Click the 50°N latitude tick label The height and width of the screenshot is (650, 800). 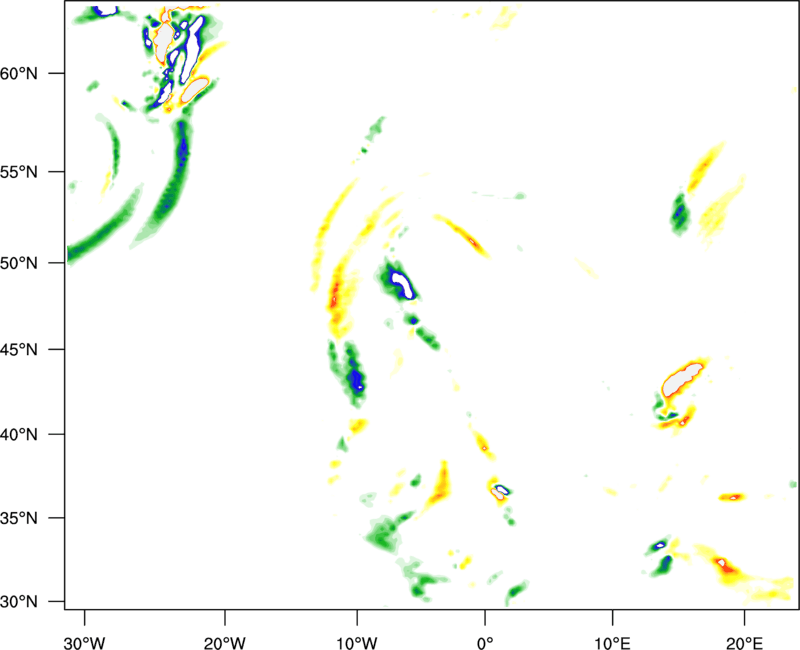pyautogui.click(x=19, y=263)
